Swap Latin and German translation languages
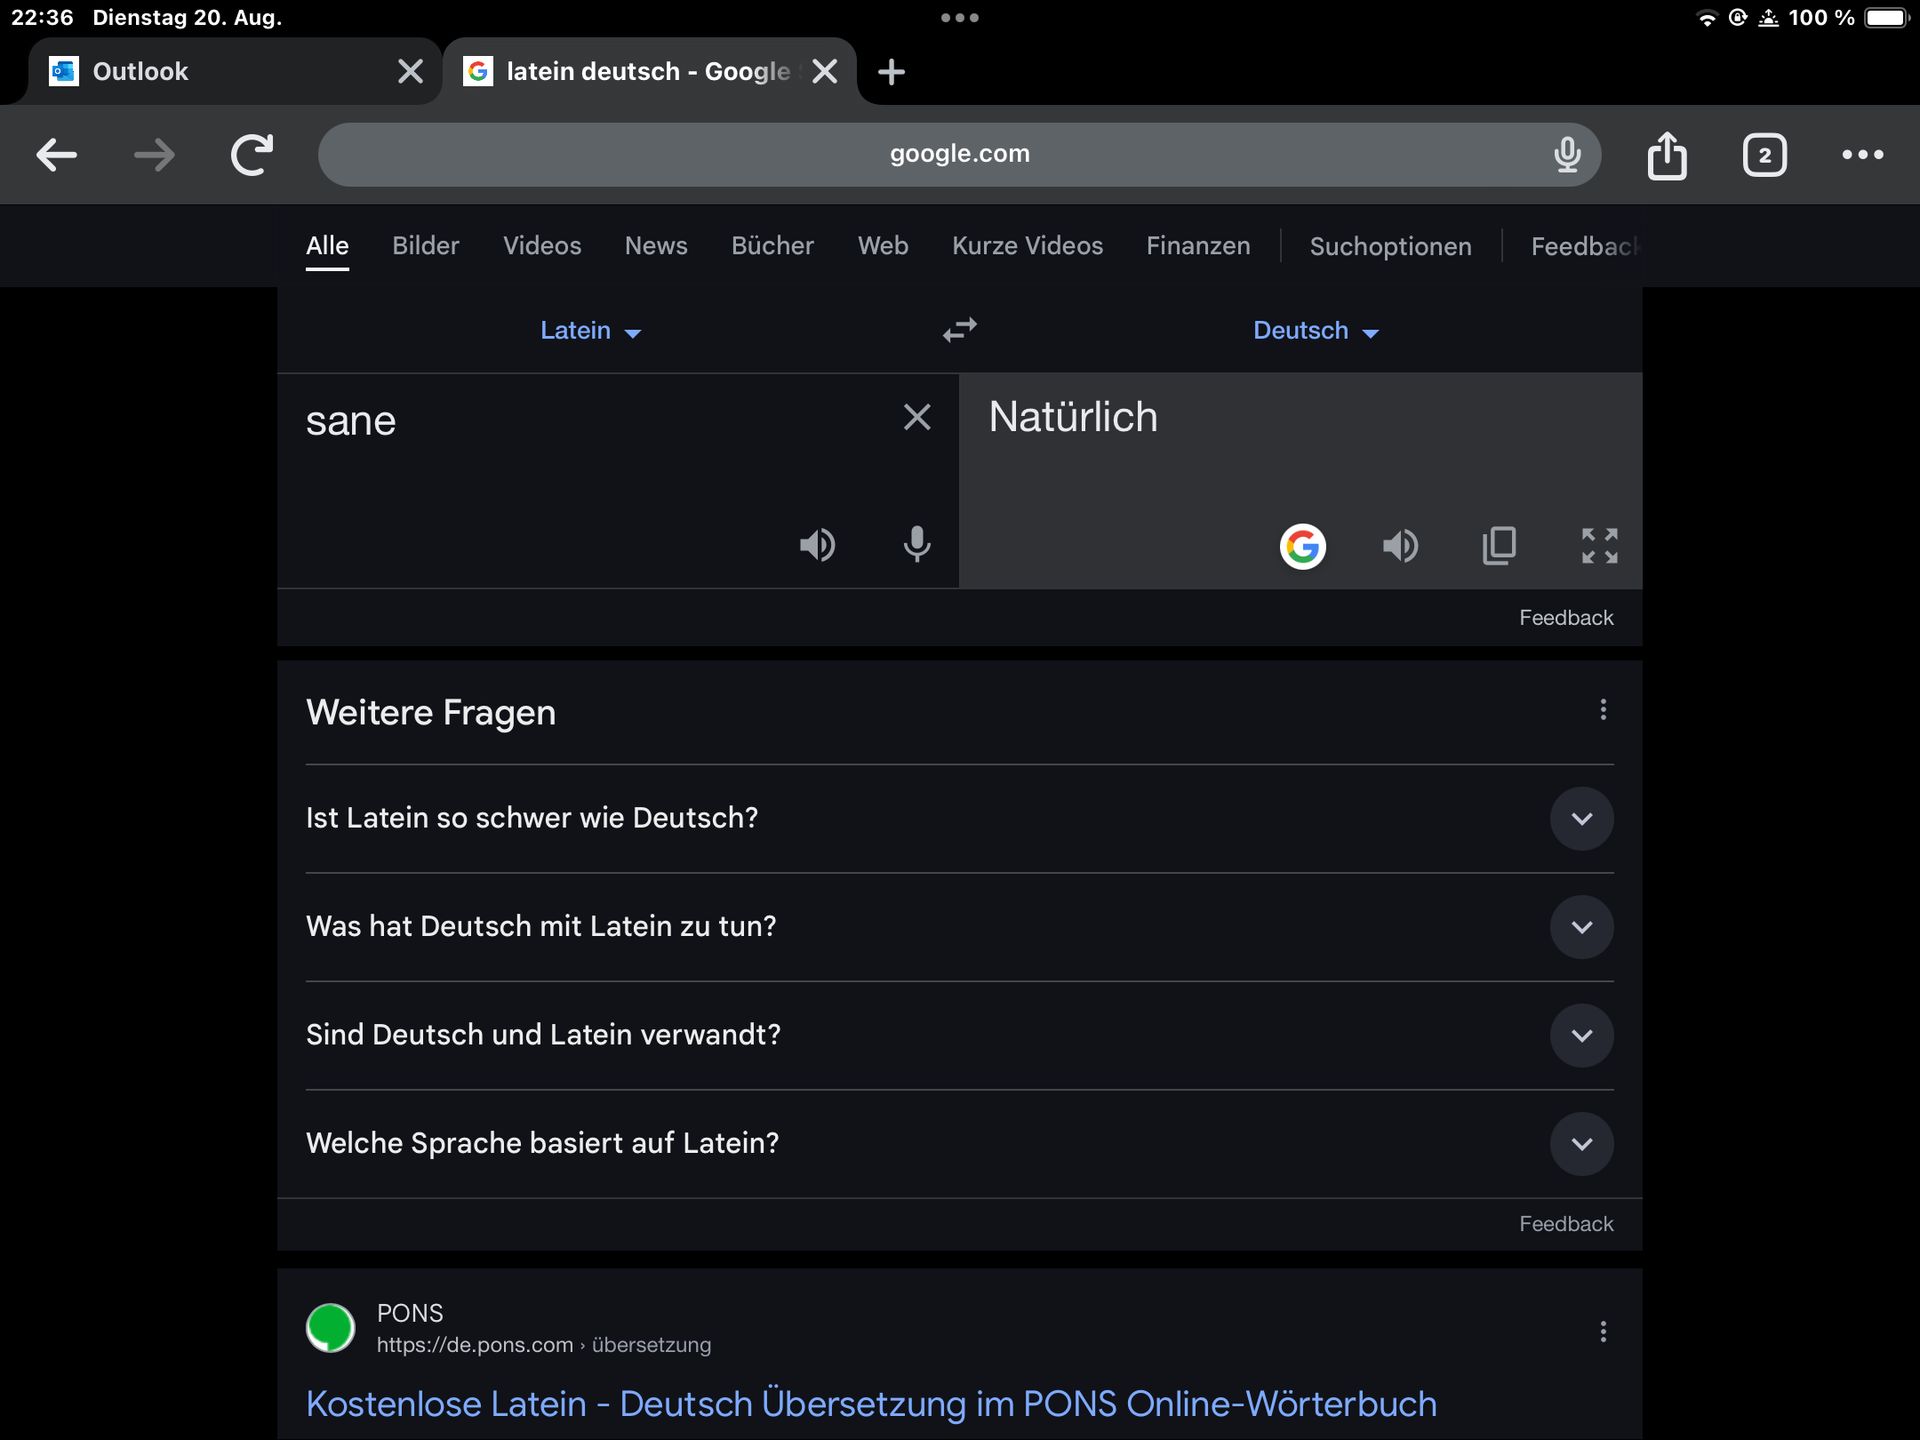The height and width of the screenshot is (1440, 1920). click(x=959, y=330)
